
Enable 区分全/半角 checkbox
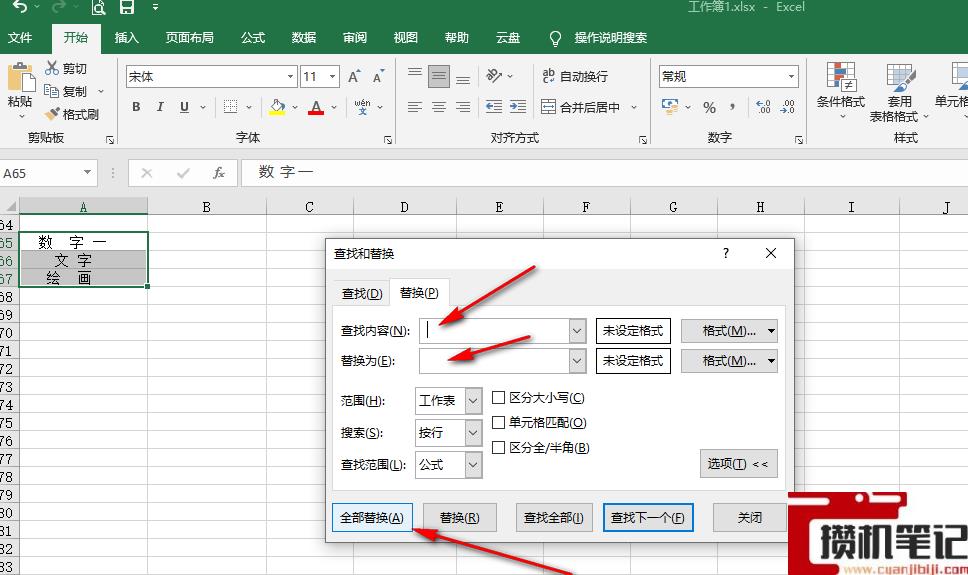pos(498,447)
